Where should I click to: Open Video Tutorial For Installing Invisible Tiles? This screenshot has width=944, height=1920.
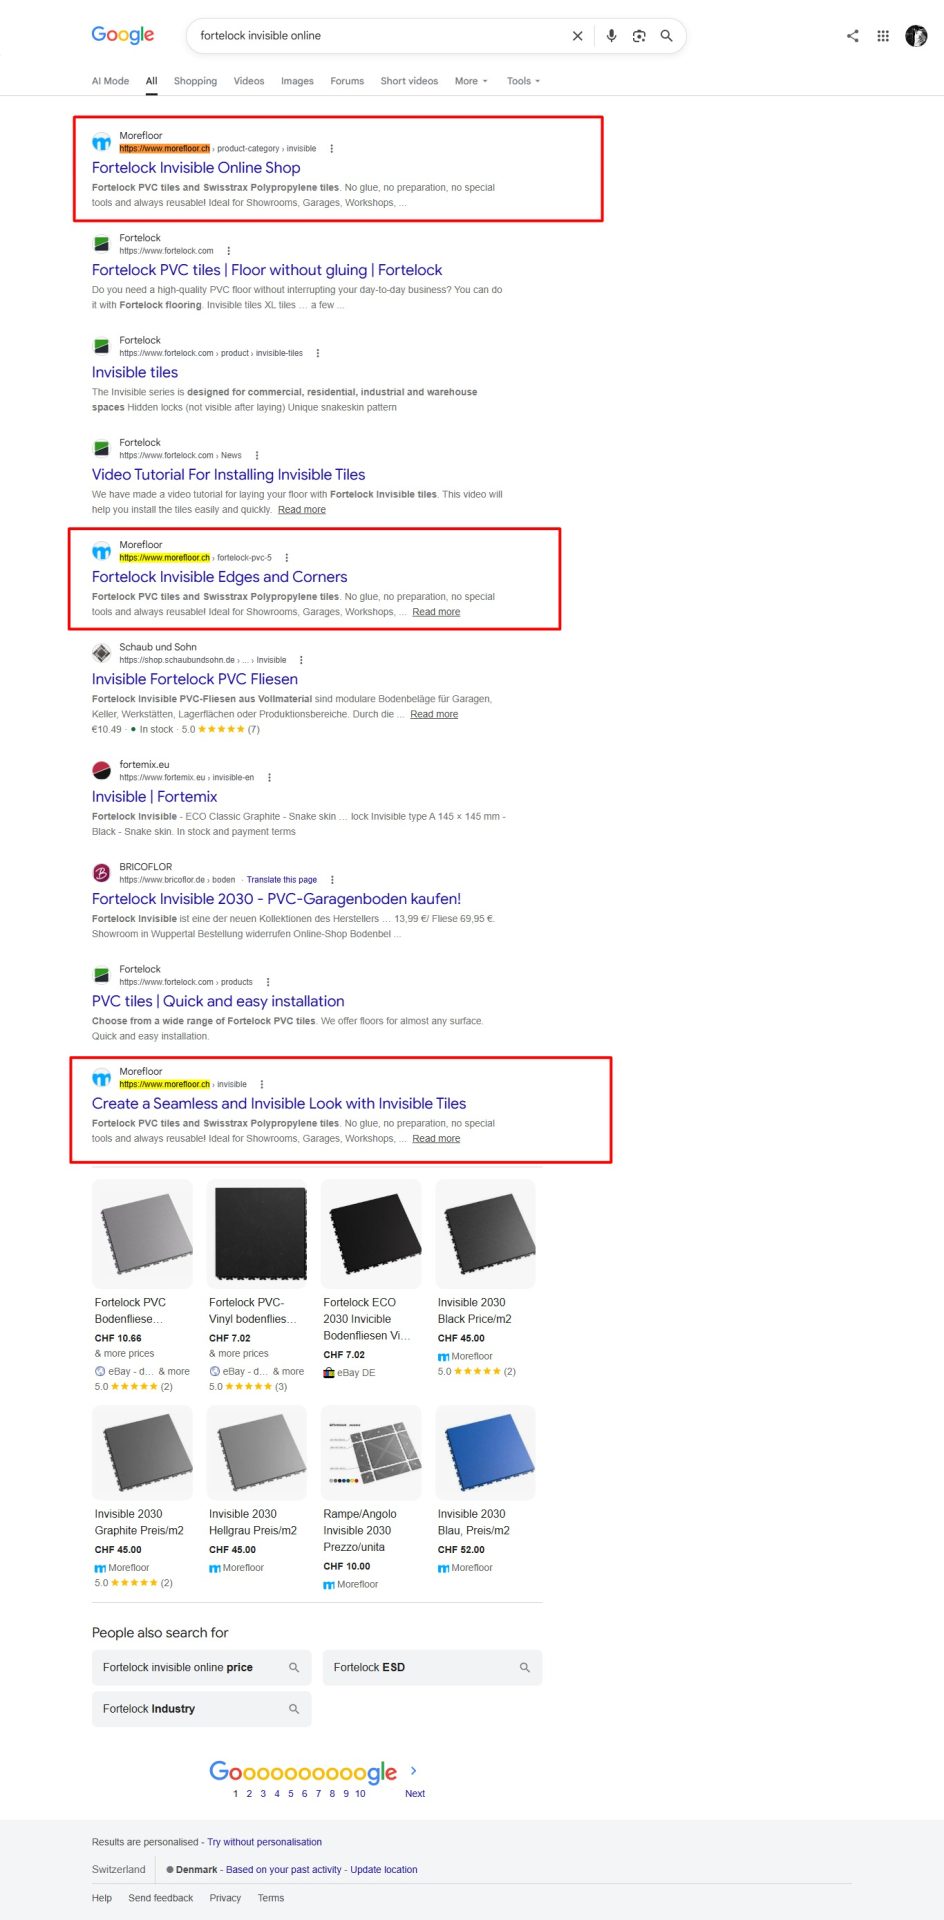[229, 475]
